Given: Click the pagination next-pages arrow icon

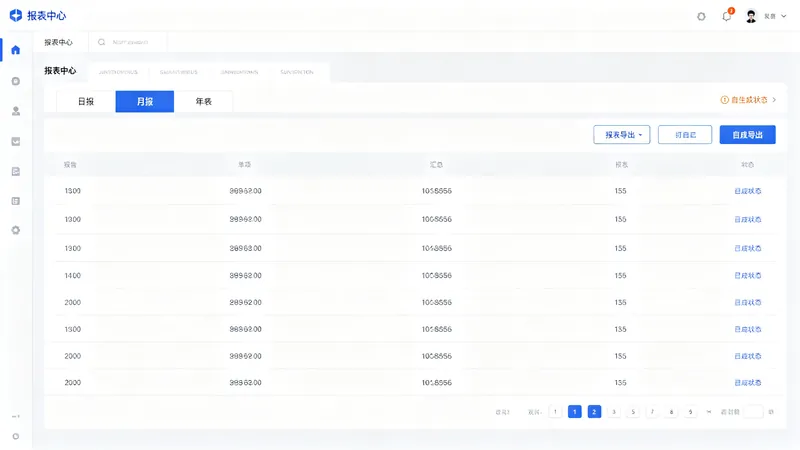Looking at the screenshot, I should point(709,412).
